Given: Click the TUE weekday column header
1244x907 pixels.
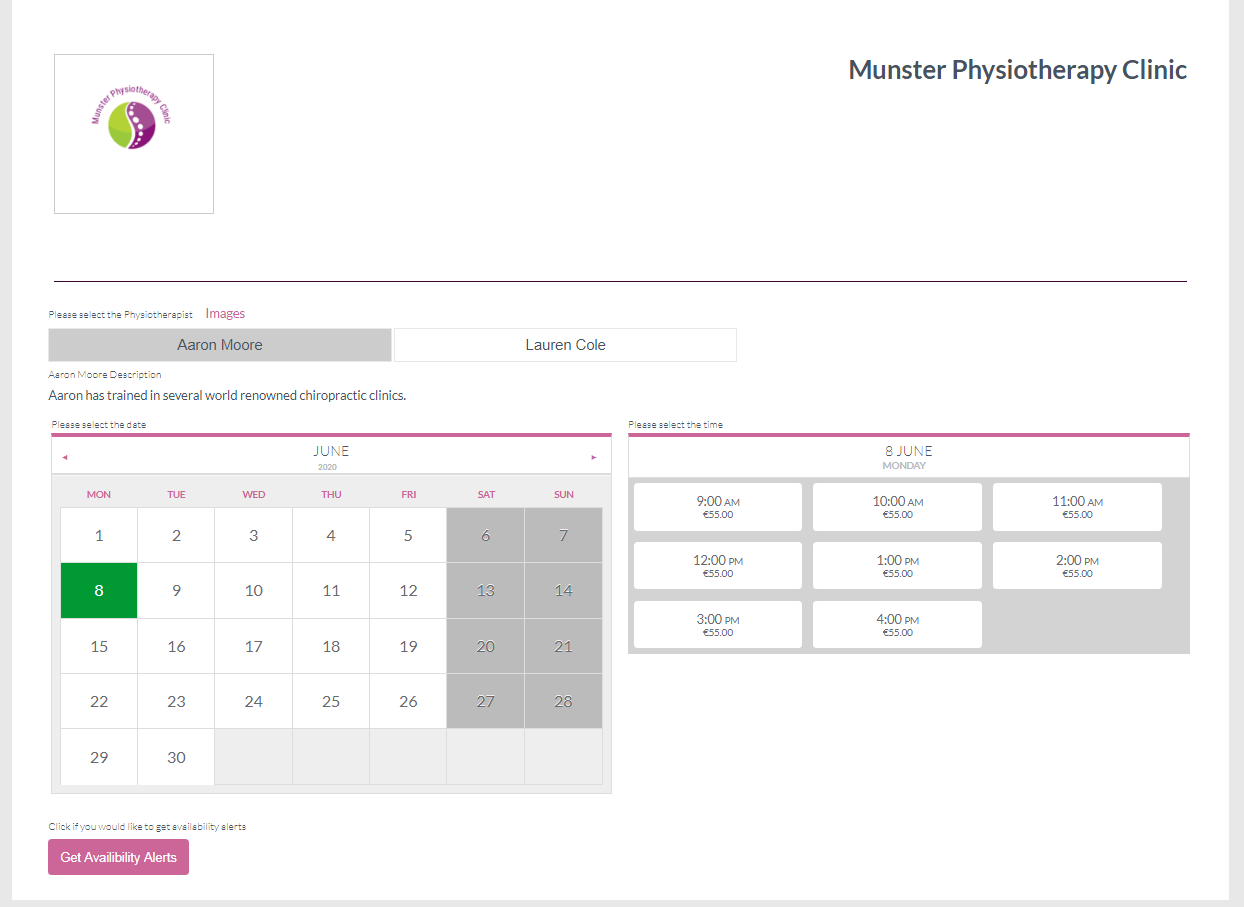Looking at the screenshot, I should point(176,494).
